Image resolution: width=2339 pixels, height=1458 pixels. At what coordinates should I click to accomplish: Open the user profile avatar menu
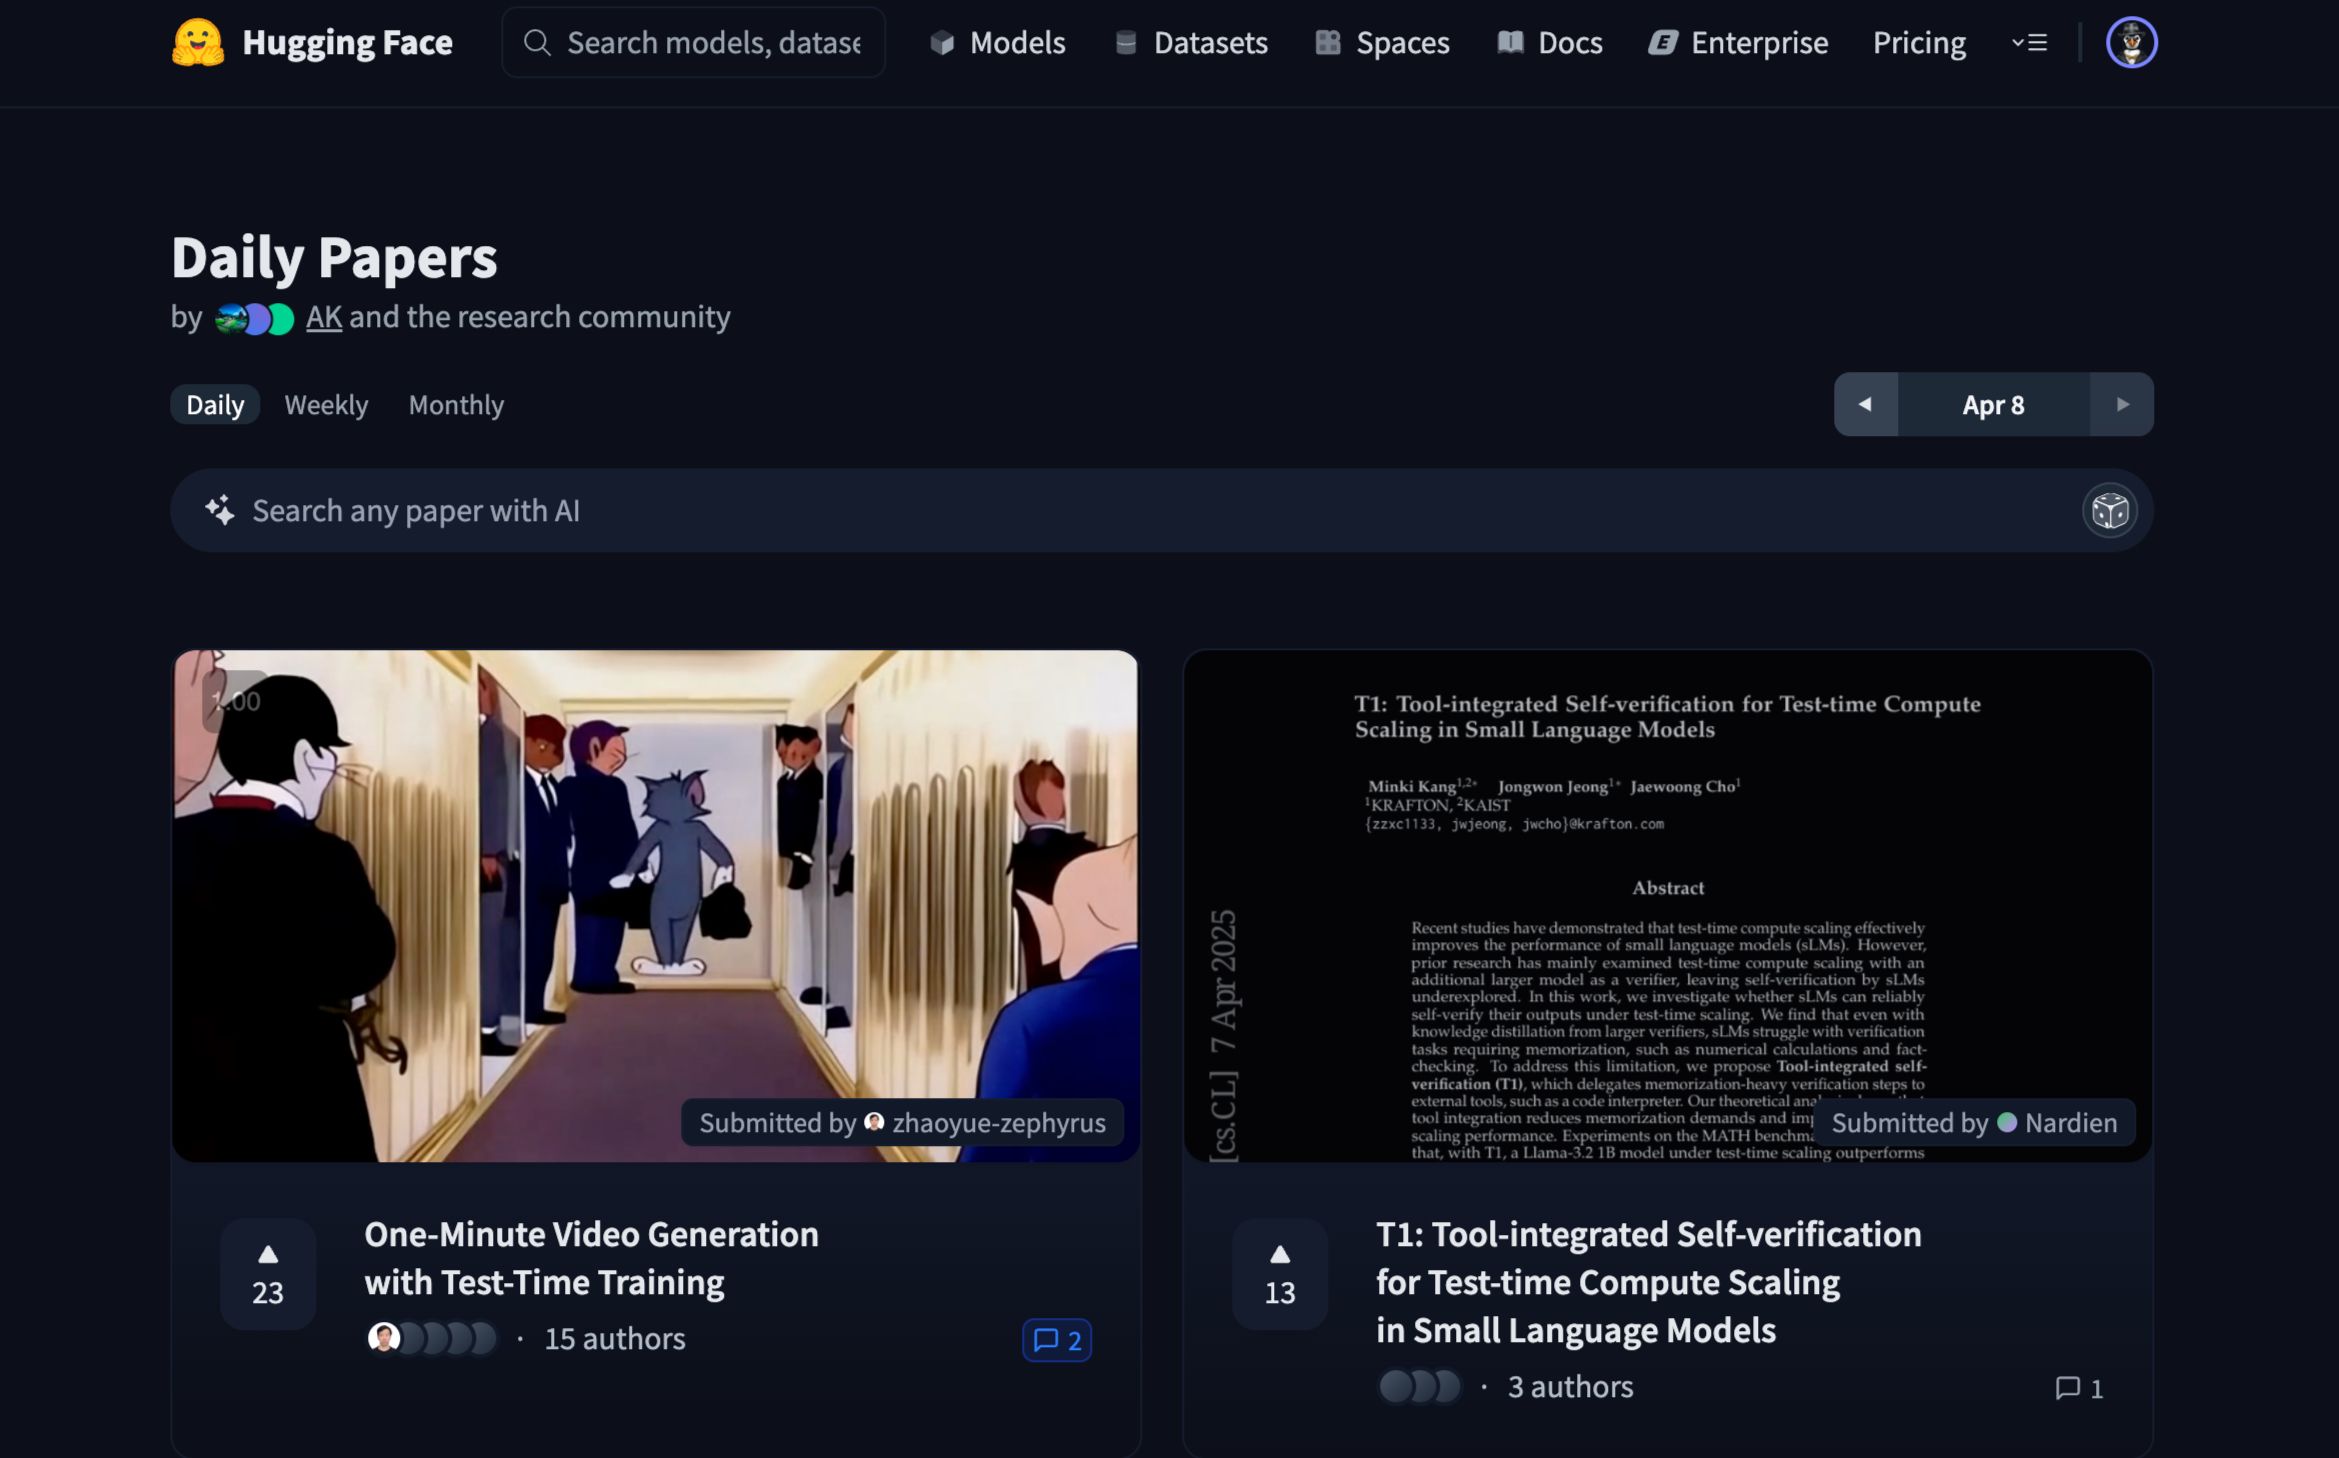[2131, 43]
